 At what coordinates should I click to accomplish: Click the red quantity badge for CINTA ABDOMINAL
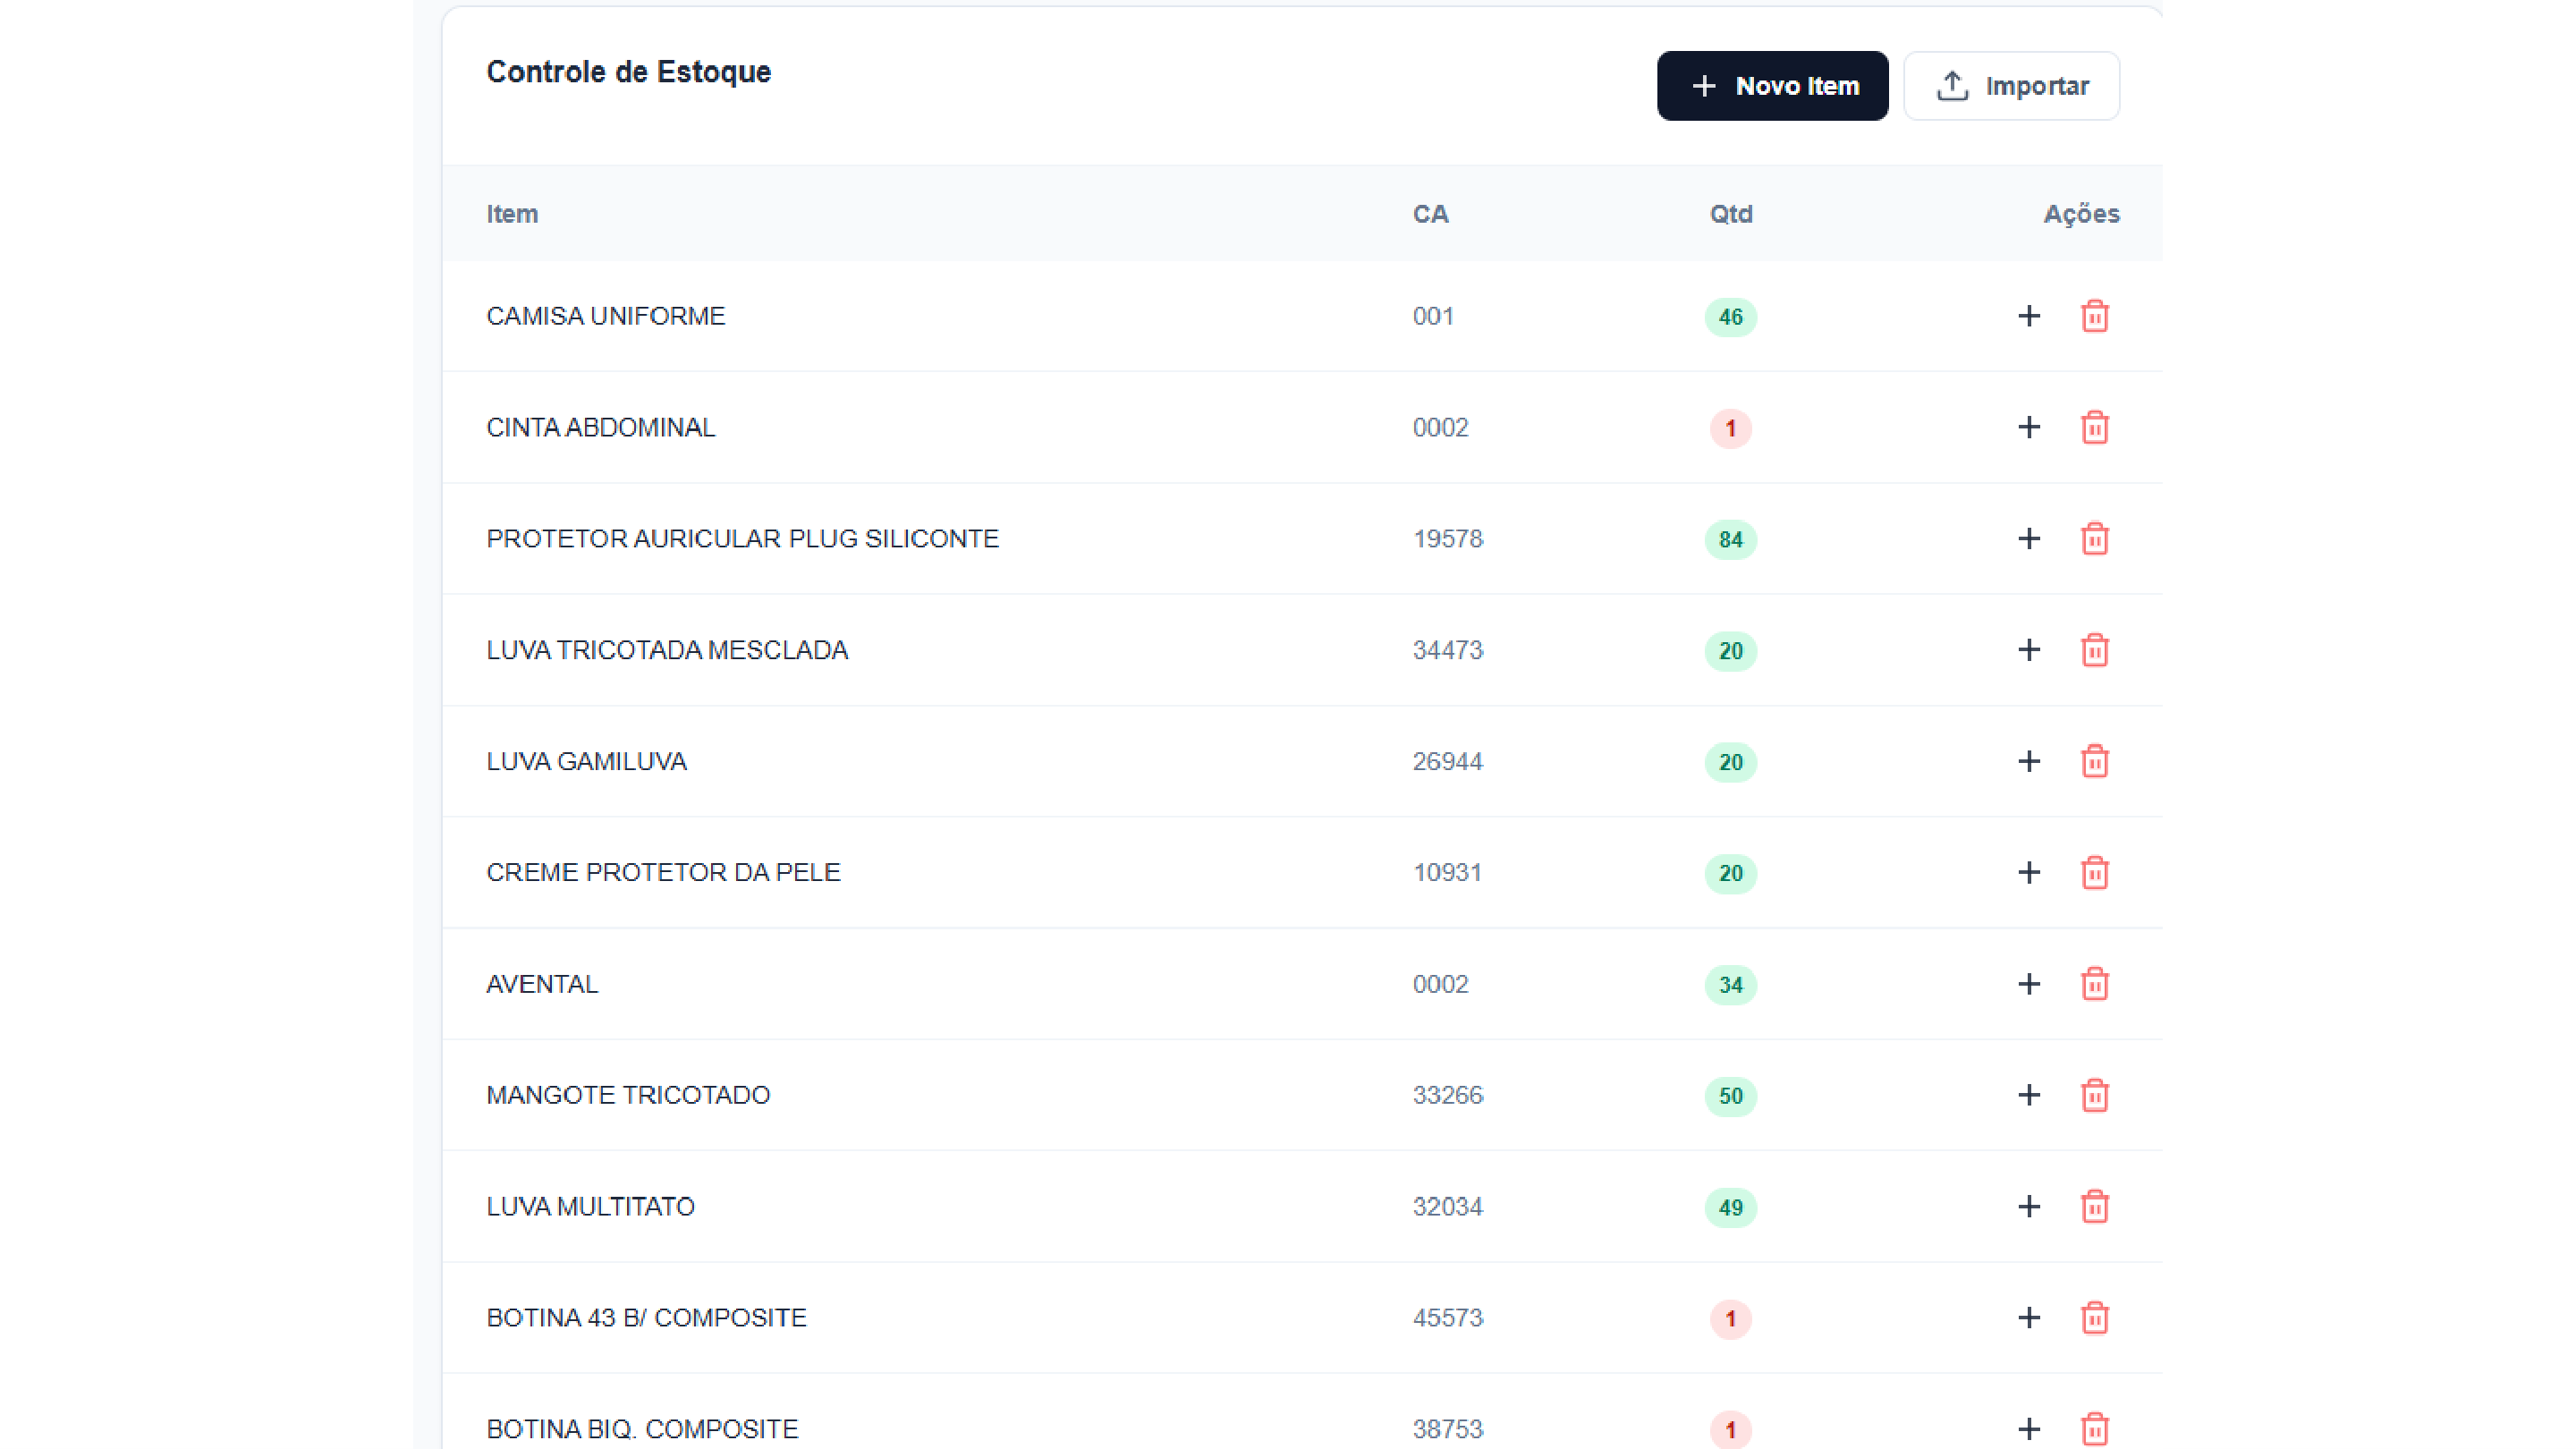[x=1730, y=428]
